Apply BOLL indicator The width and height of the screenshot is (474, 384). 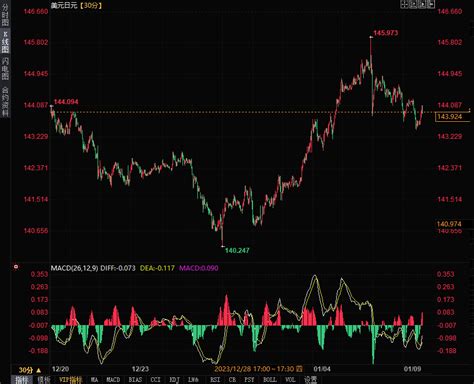point(270,379)
